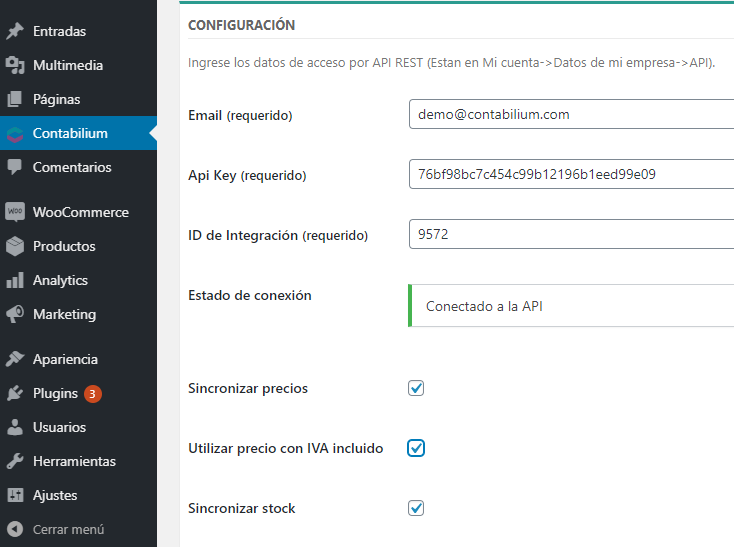Click the Entradas pushpin icon
Image resolution: width=734 pixels, height=547 pixels.
(x=15, y=31)
